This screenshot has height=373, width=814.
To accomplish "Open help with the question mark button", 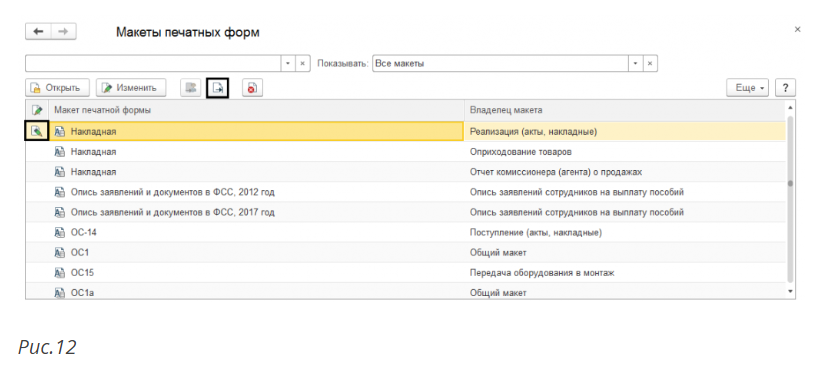I will coord(785,88).
